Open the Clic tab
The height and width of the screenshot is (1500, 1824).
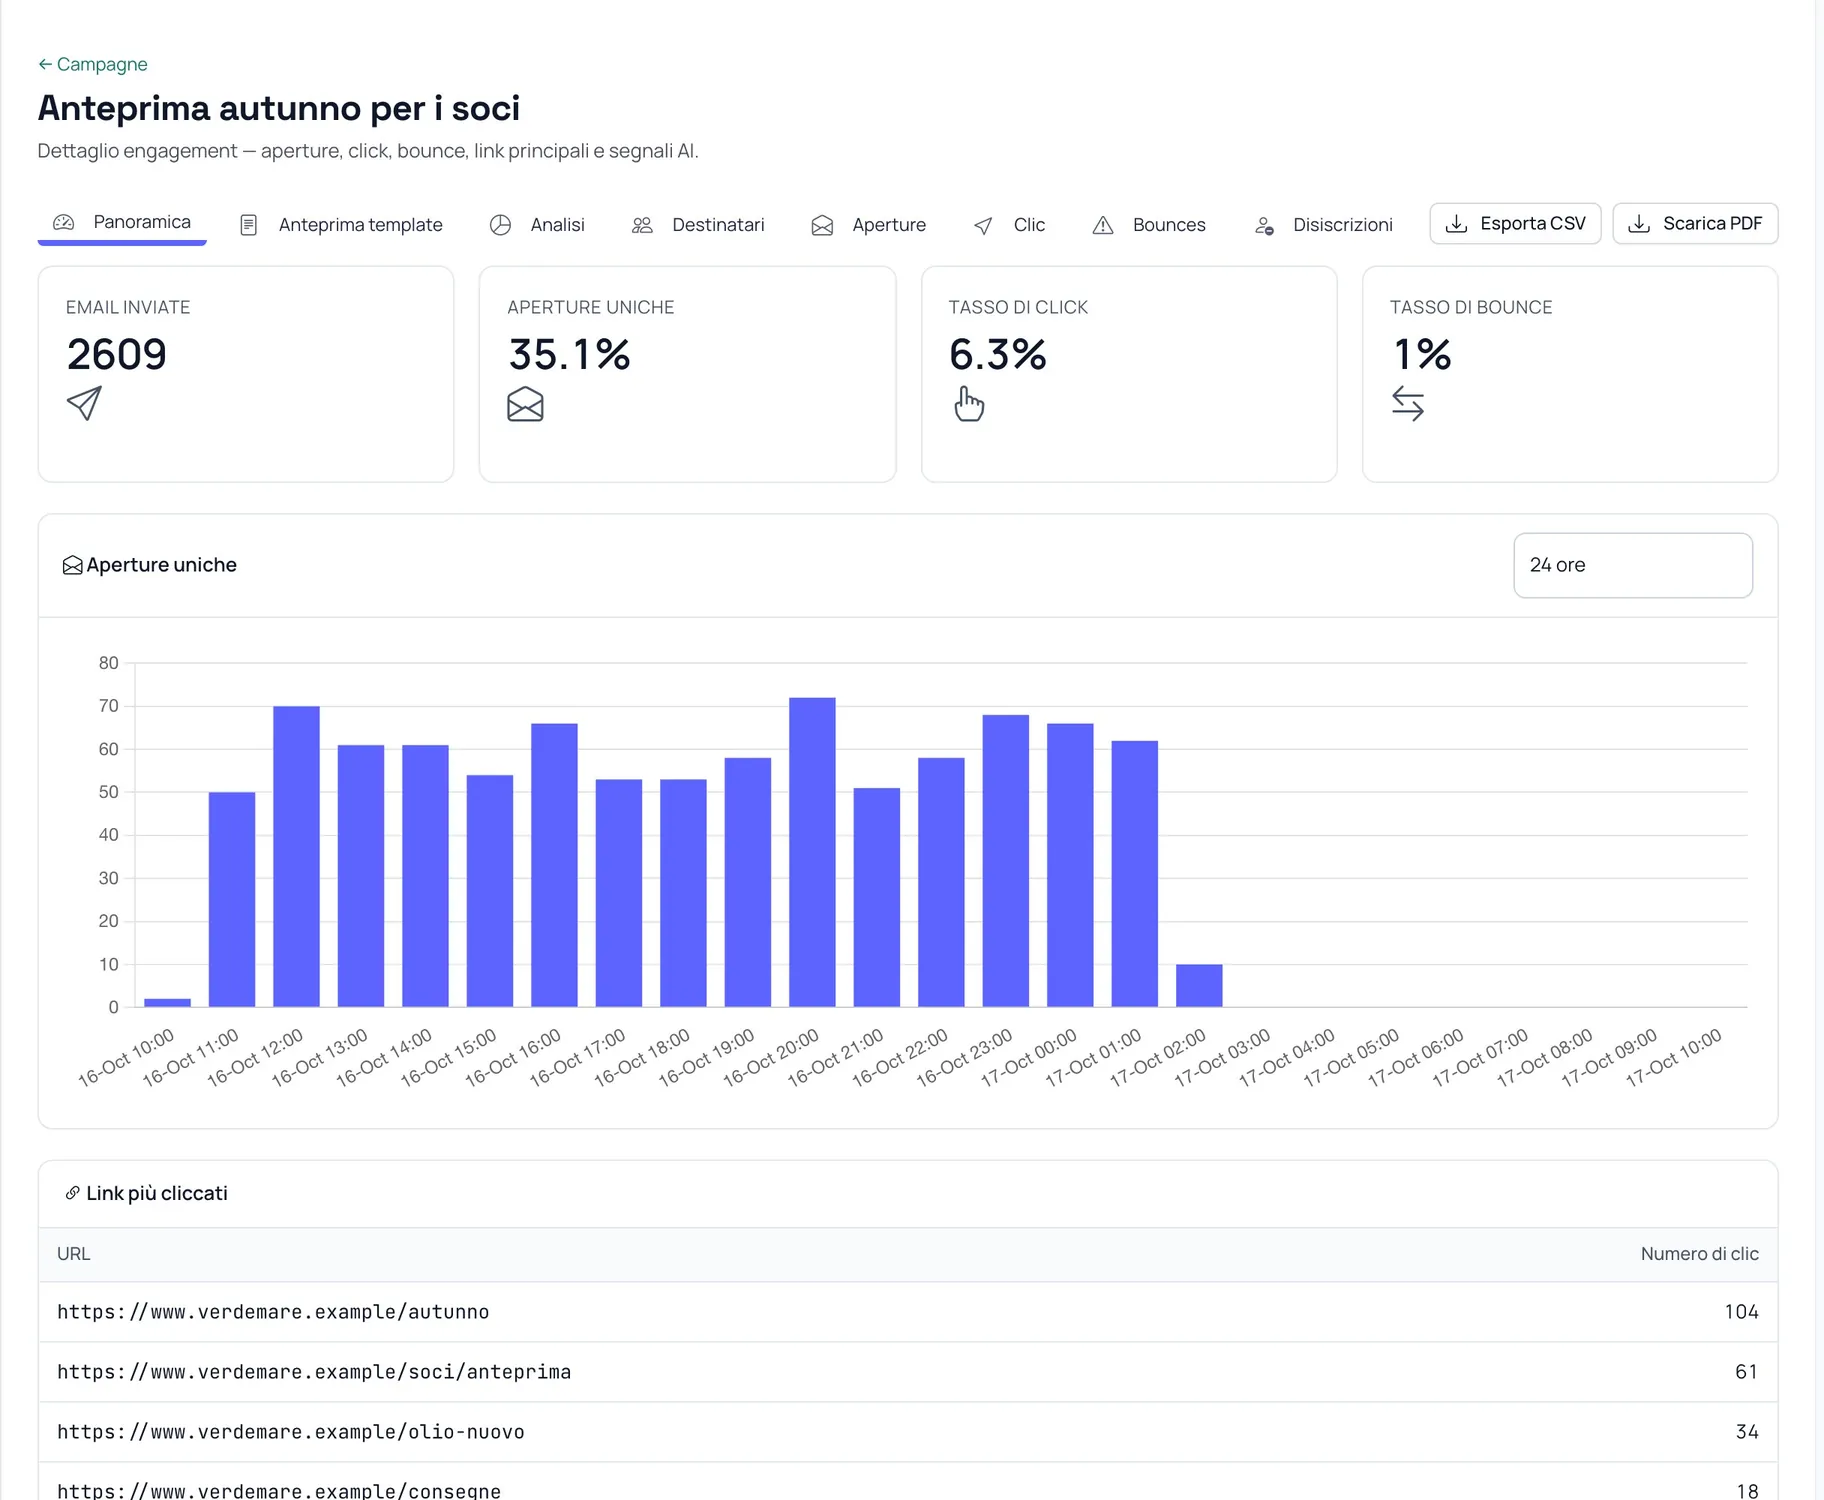pos(1009,225)
